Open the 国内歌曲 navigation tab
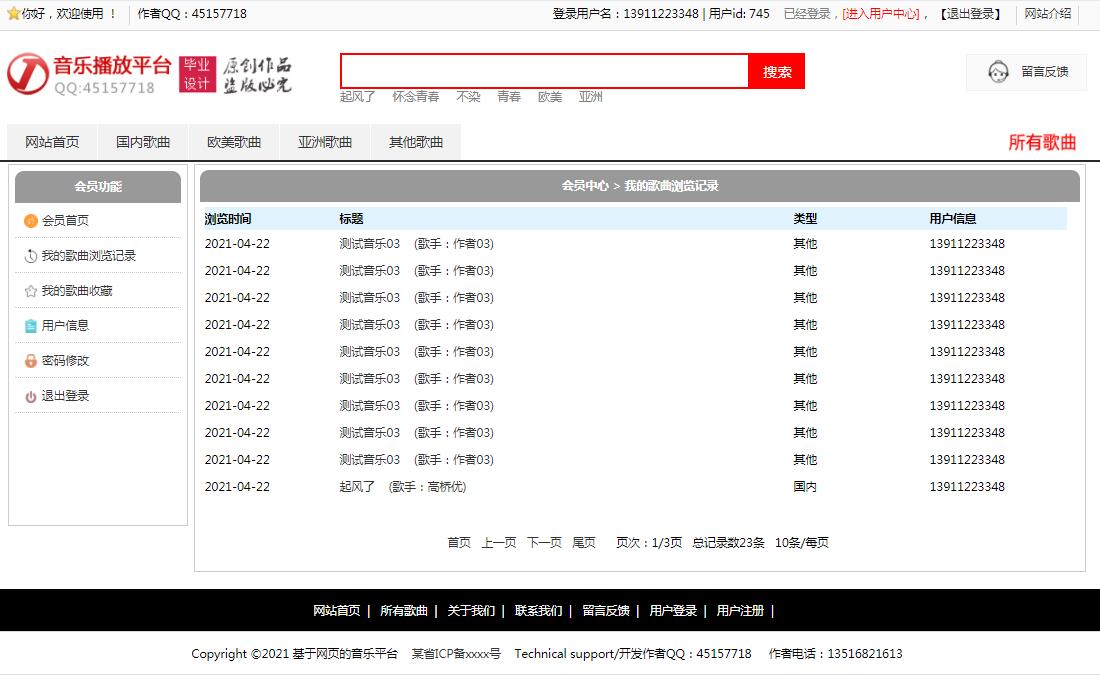1100x681 pixels. [143, 142]
